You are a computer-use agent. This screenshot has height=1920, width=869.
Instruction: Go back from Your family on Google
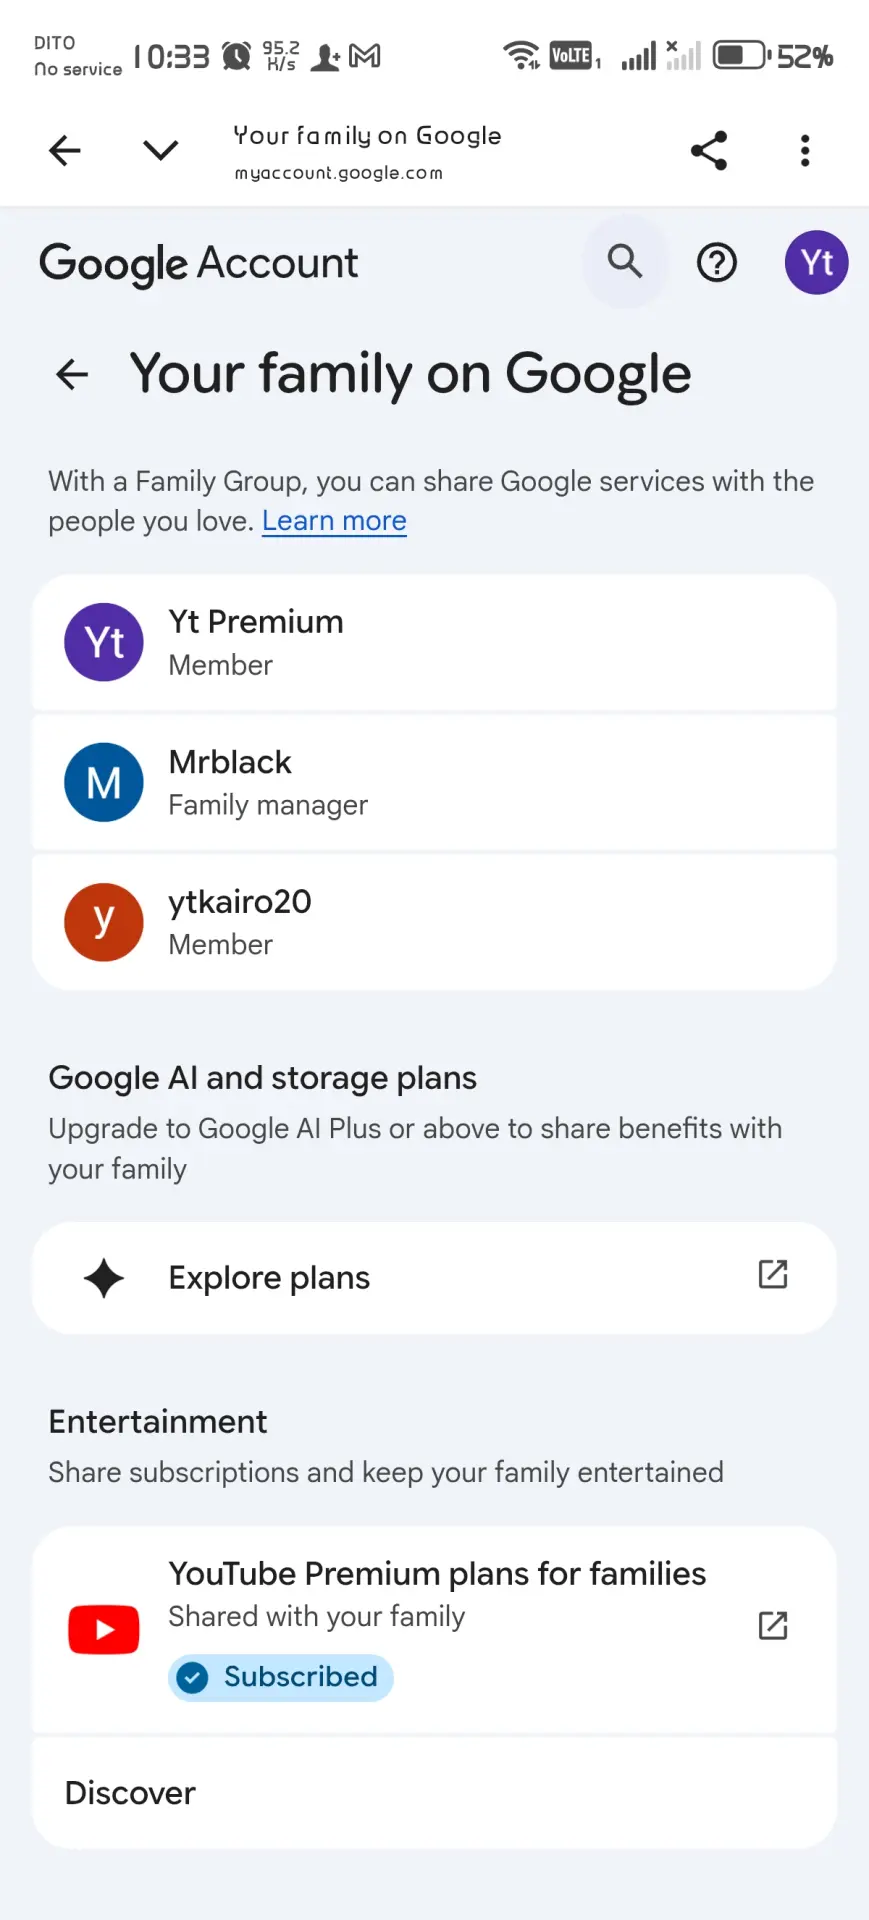72,375
